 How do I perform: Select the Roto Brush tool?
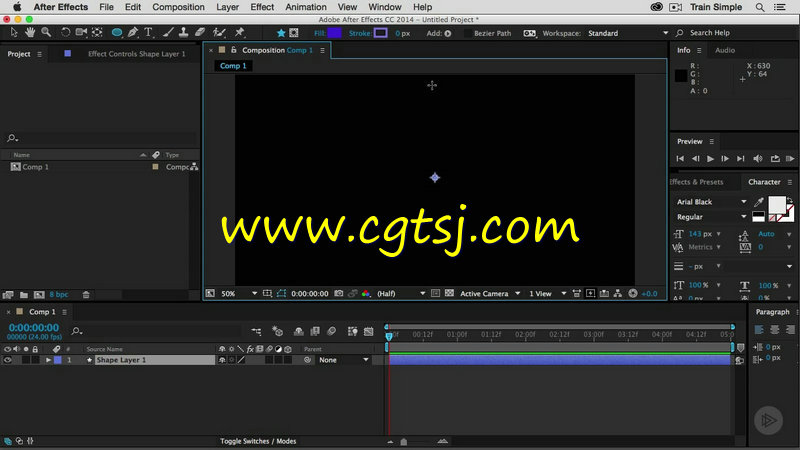point(219,33)
